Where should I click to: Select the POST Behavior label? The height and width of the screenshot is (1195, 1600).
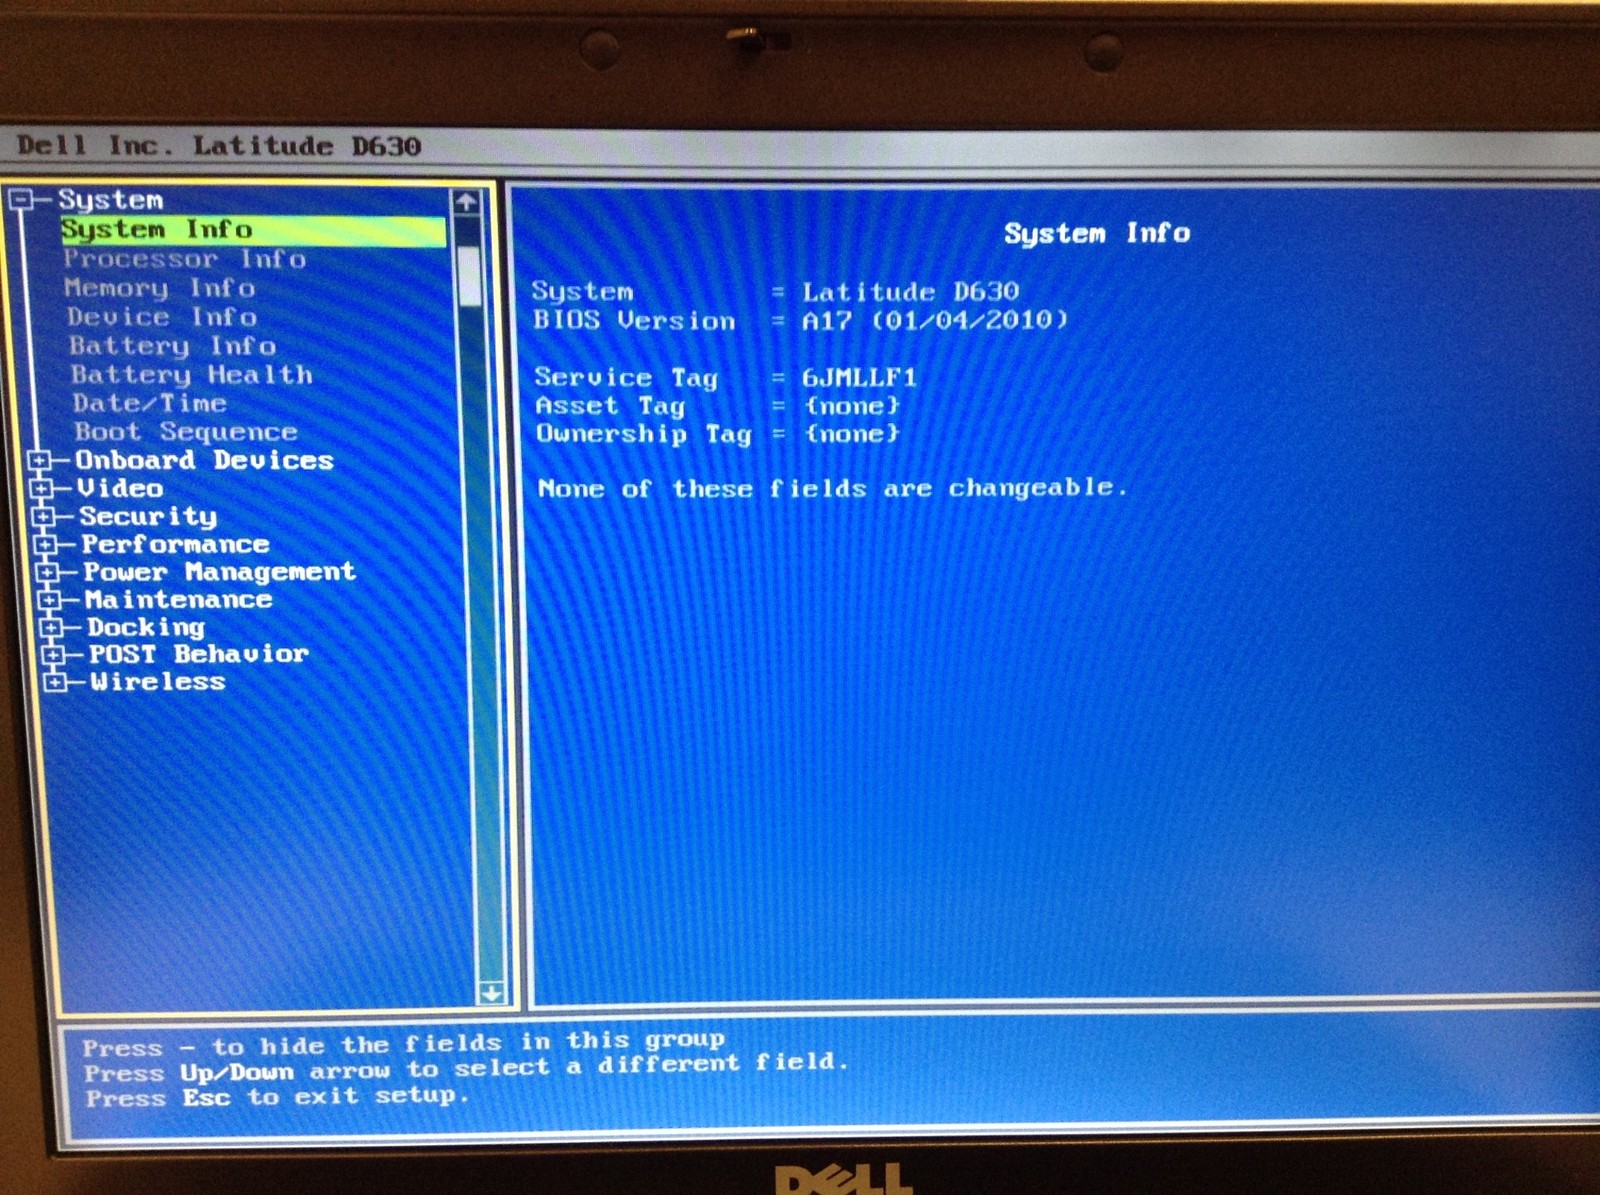pos(199,654)
